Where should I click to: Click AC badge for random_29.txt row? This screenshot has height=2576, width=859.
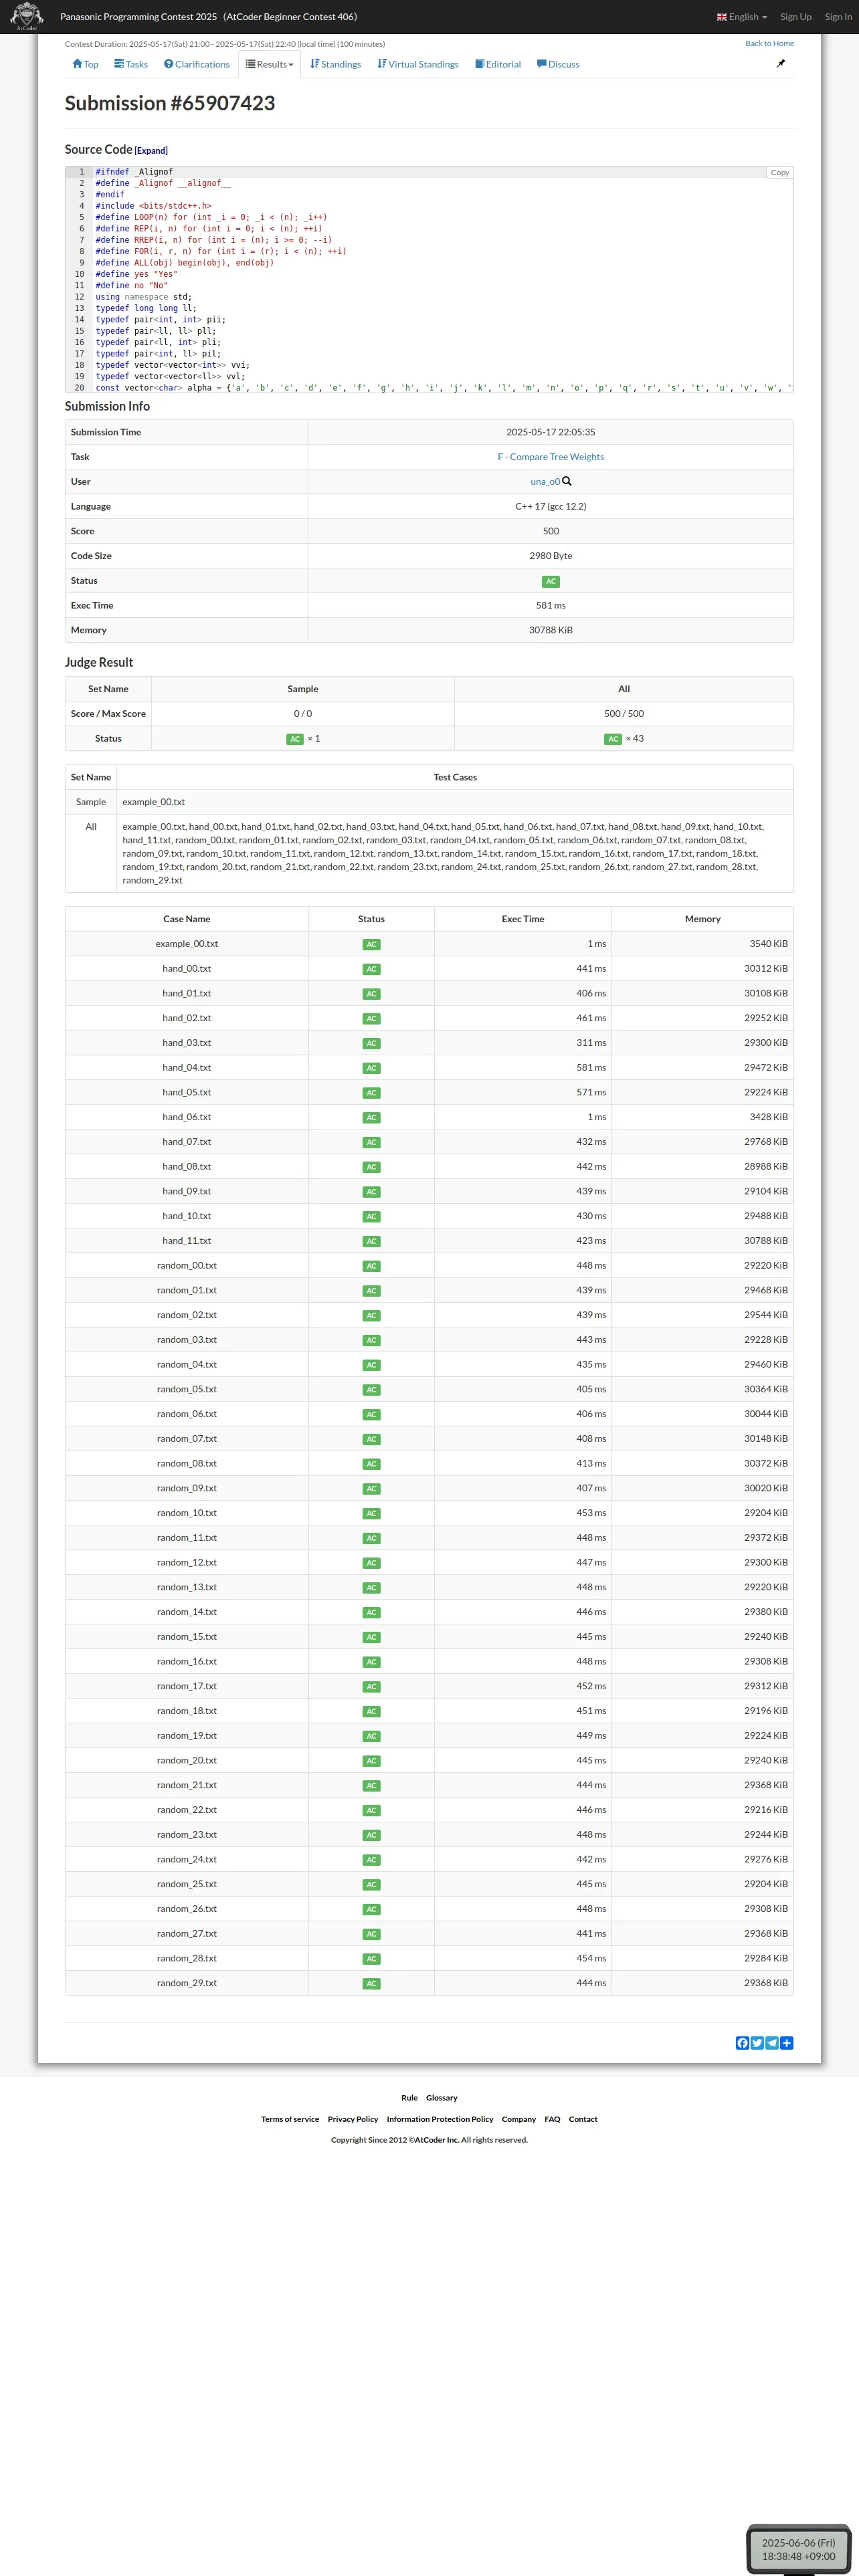pos(371,1984)
